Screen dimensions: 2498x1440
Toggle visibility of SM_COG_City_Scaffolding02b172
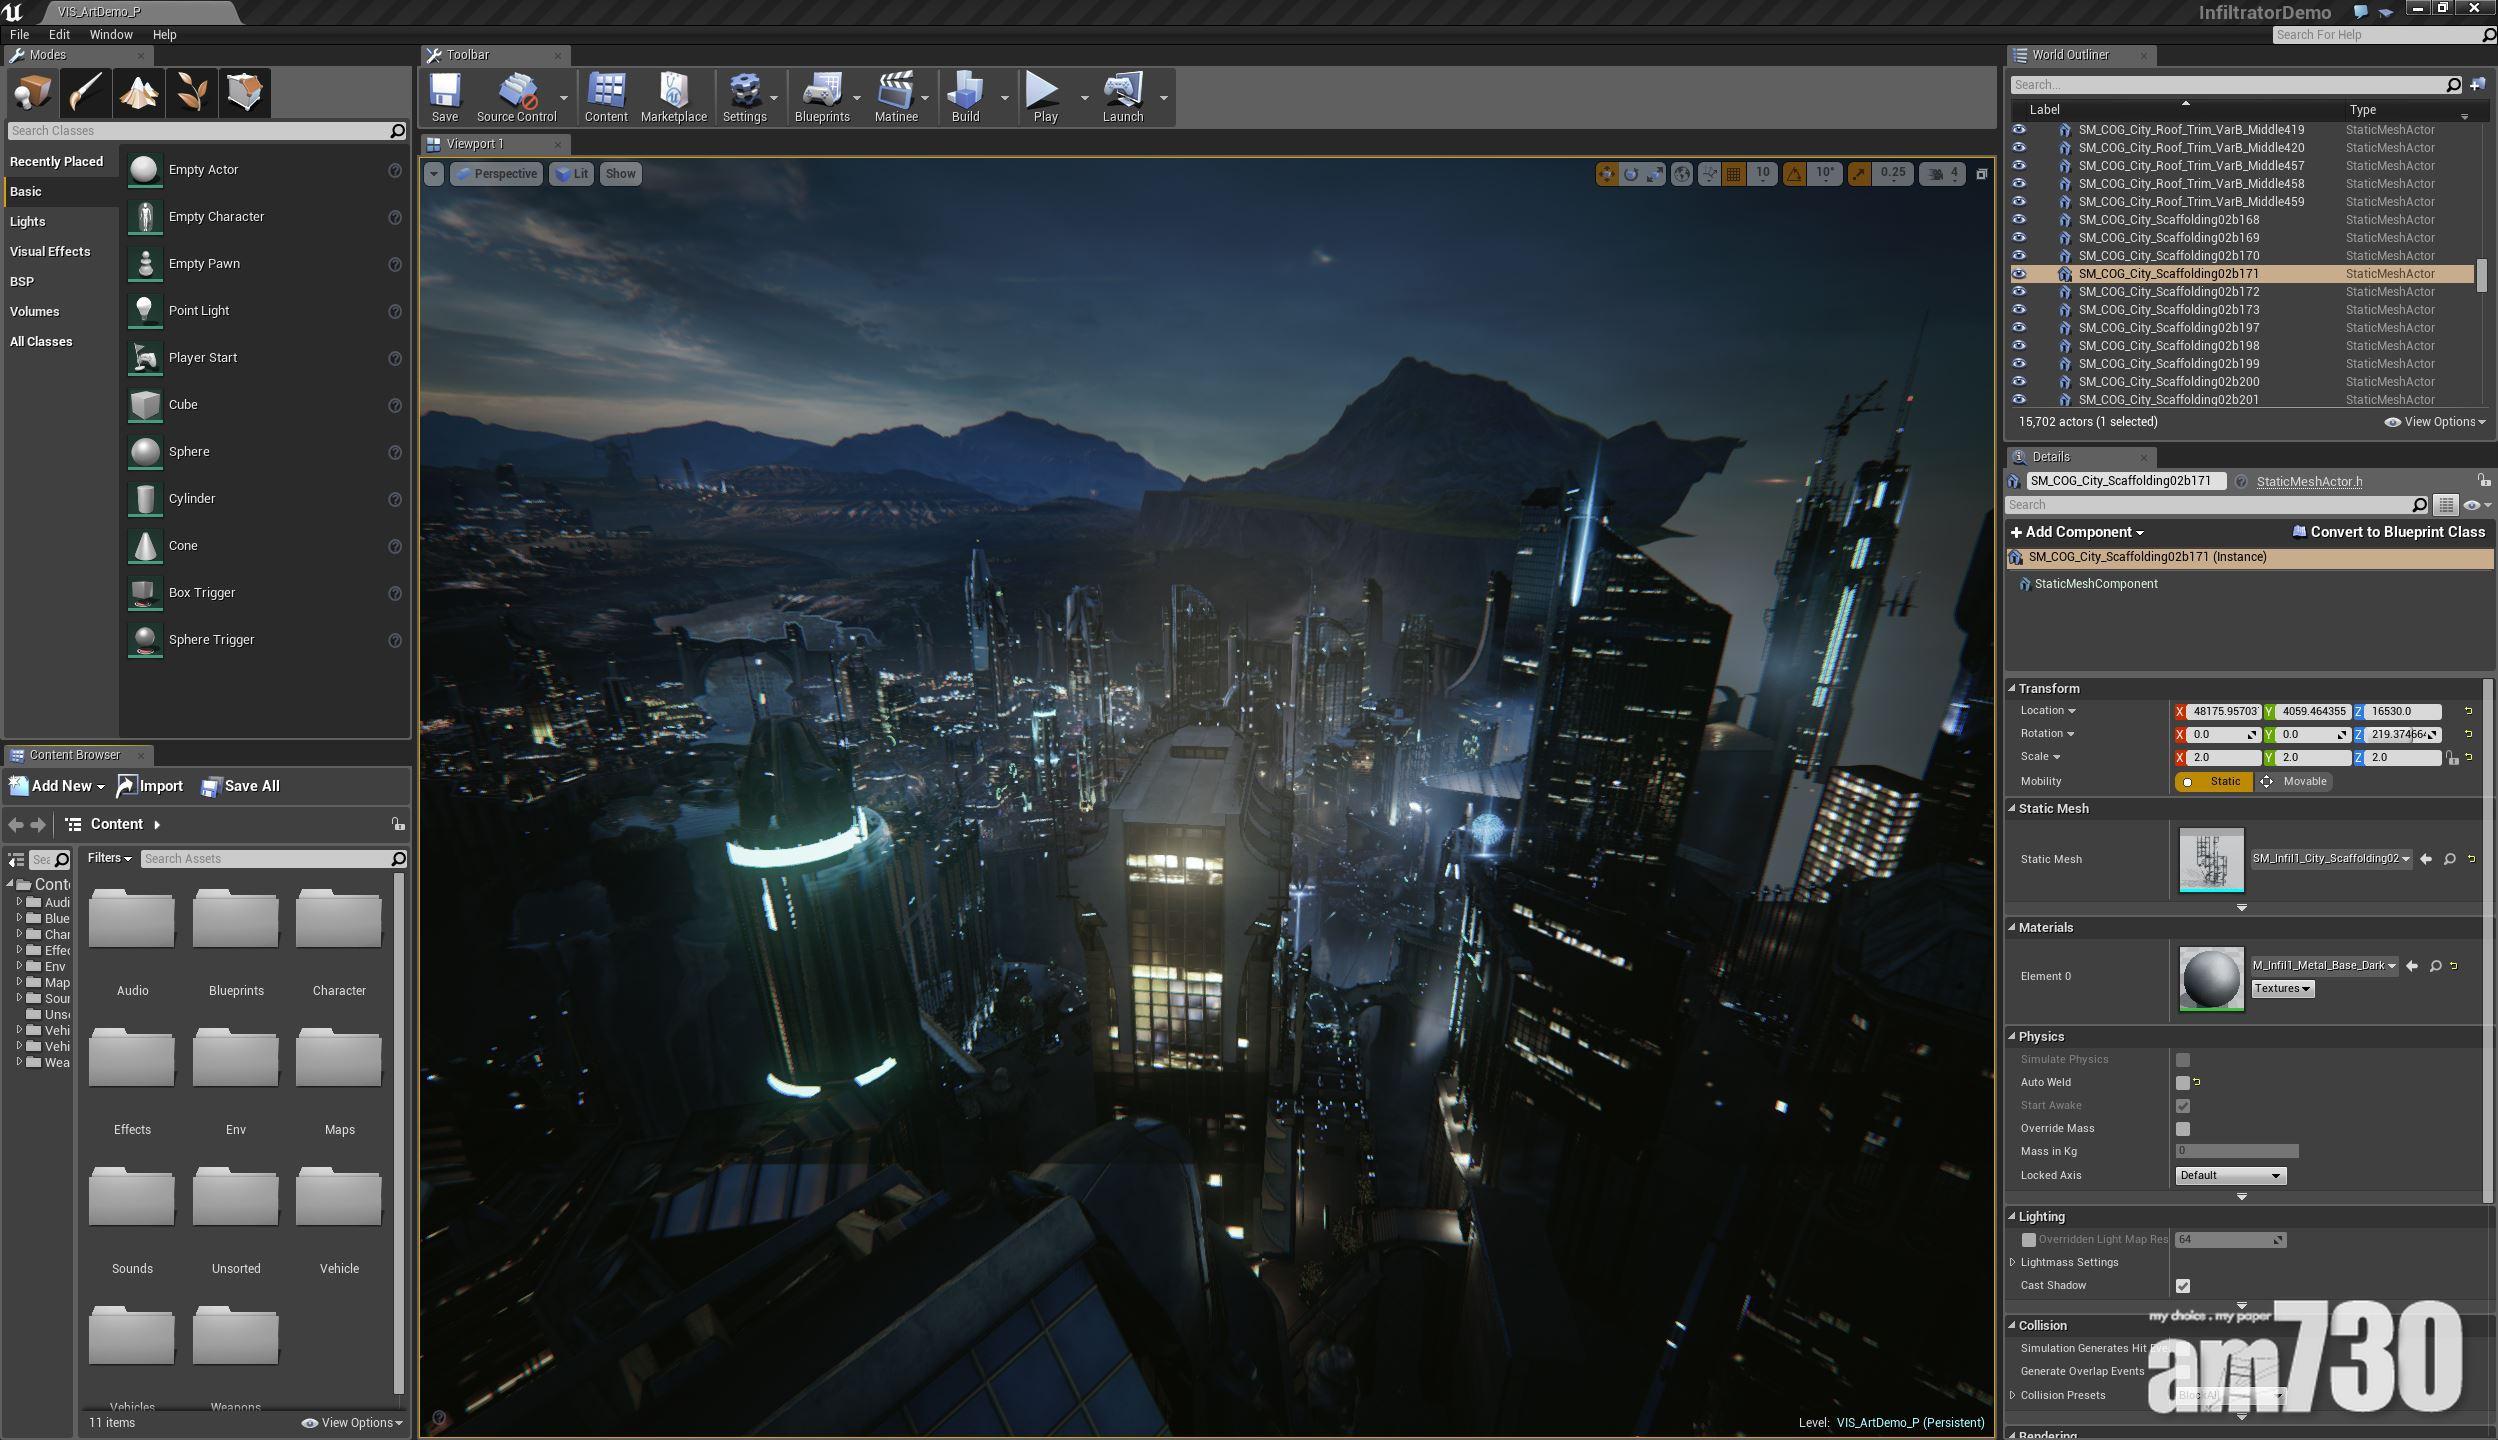pos(2019,292)
